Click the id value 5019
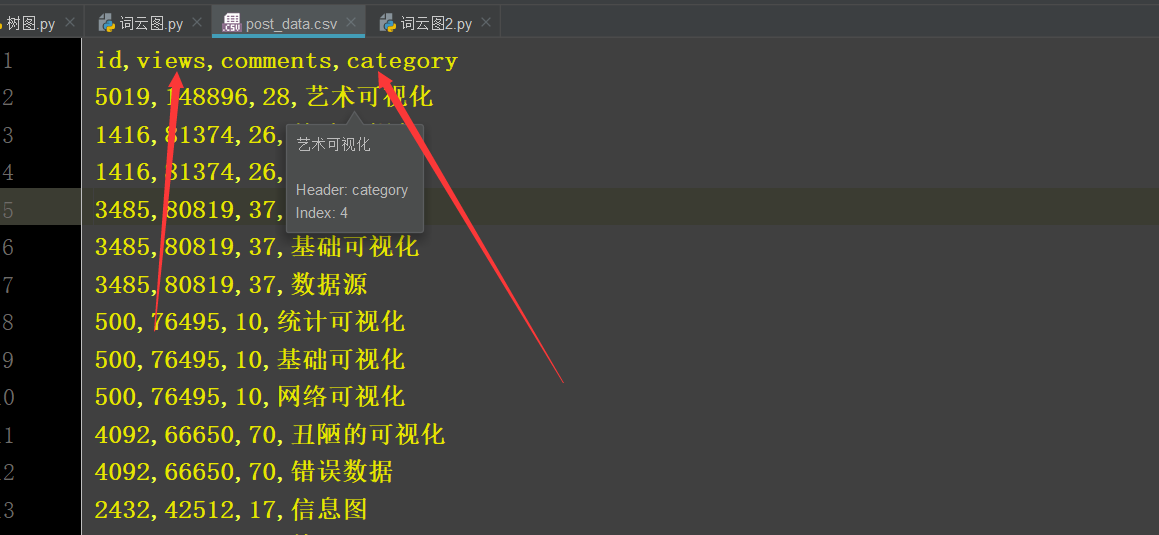The image size is (1159, 535). click(x=122, y=98)
